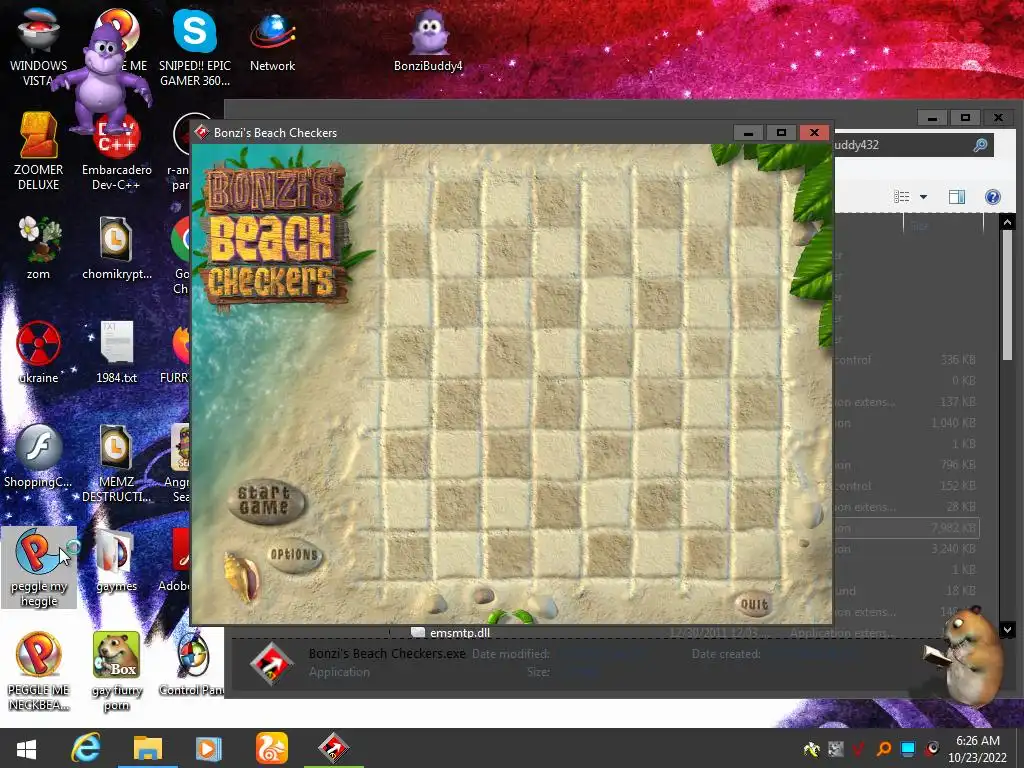Image resolution: width=1024 pixels, height=768 pixels.
Task: Select the BonziBuddy4 desktop icon
Action: [x=428, y=40]
